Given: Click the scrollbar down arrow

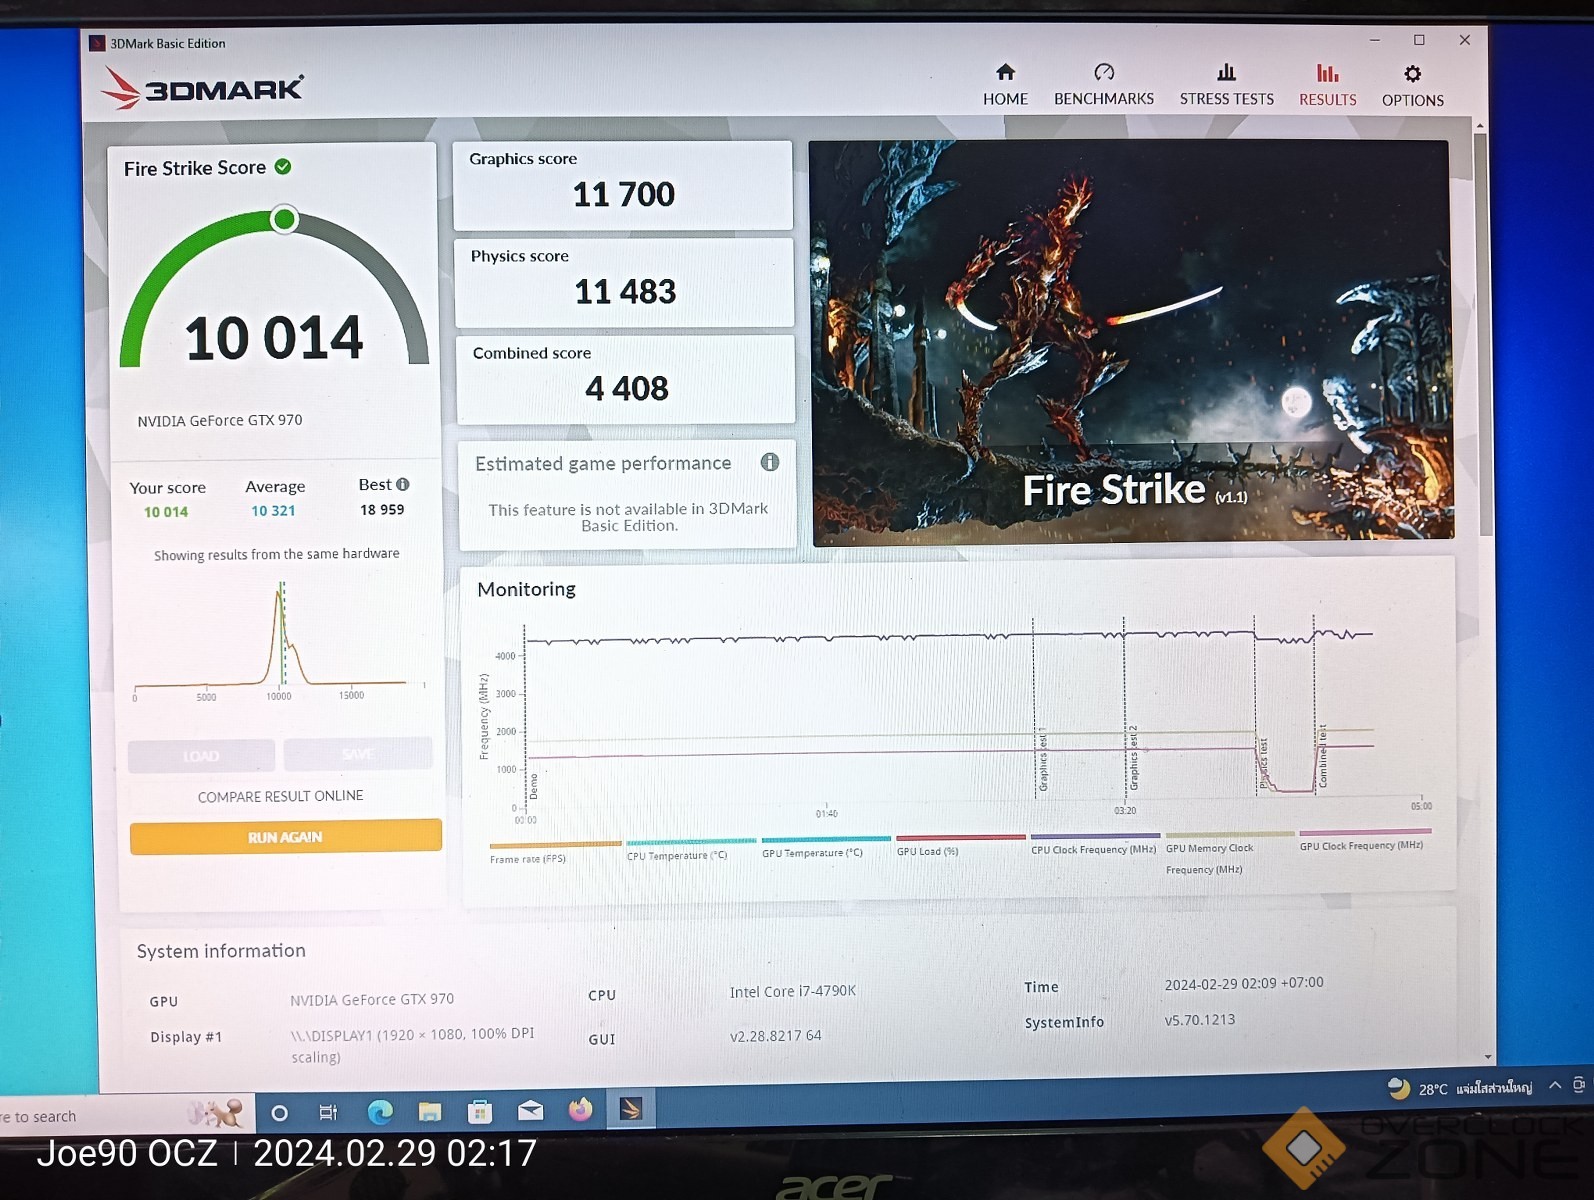Looking at the screenshot, I should 1488,1056.
